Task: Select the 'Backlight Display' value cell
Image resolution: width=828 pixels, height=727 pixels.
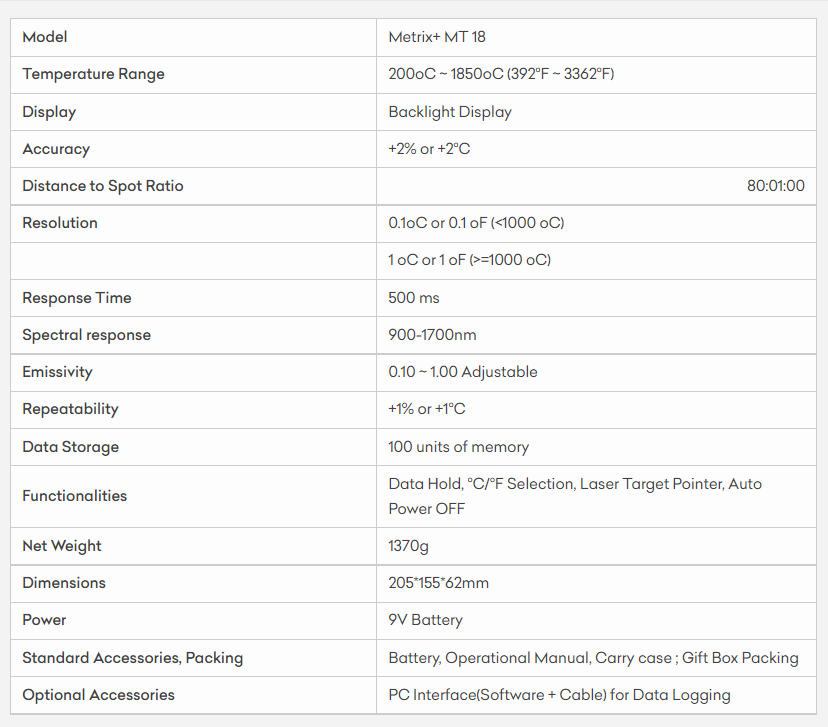Action: (x=450, y=112)
